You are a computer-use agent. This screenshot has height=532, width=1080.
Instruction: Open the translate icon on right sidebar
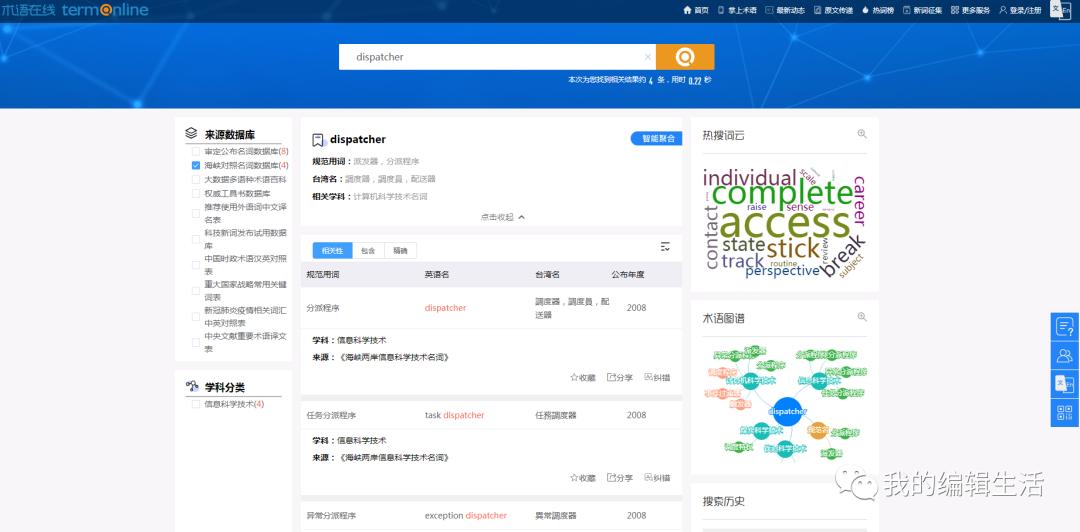[x=1064, y=384]
